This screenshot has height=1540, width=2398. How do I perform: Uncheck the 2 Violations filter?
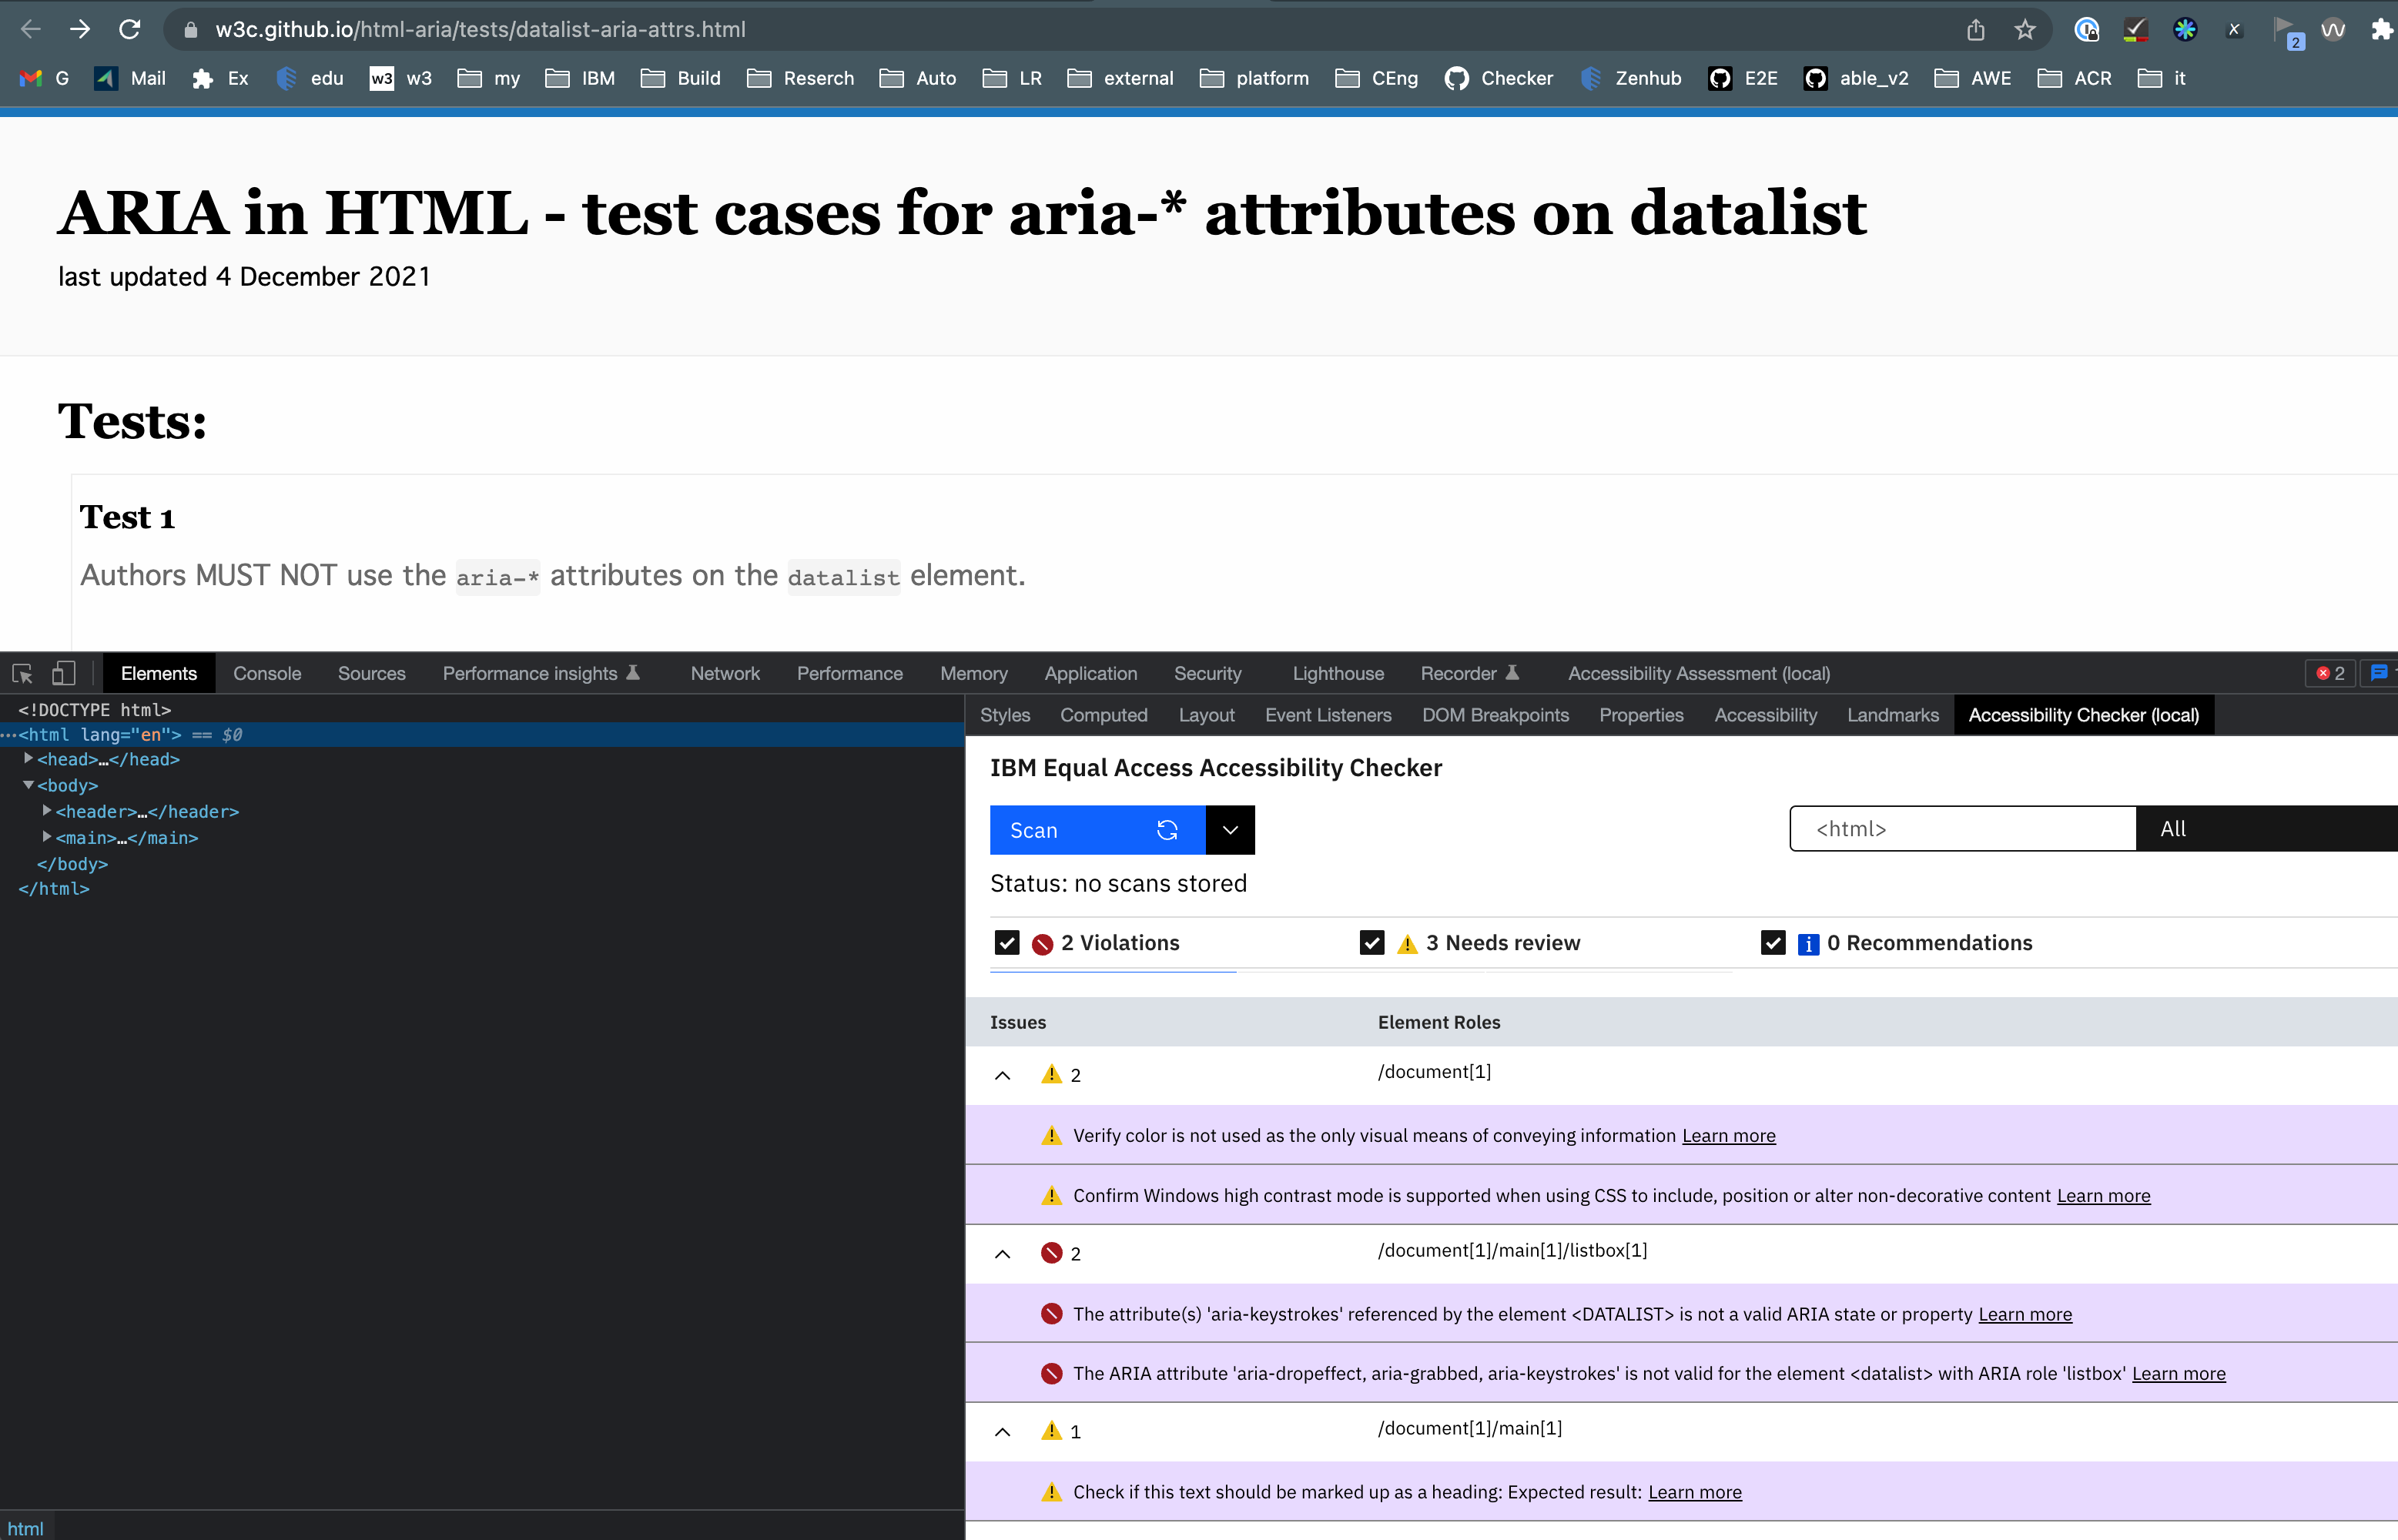(1007, 942)
